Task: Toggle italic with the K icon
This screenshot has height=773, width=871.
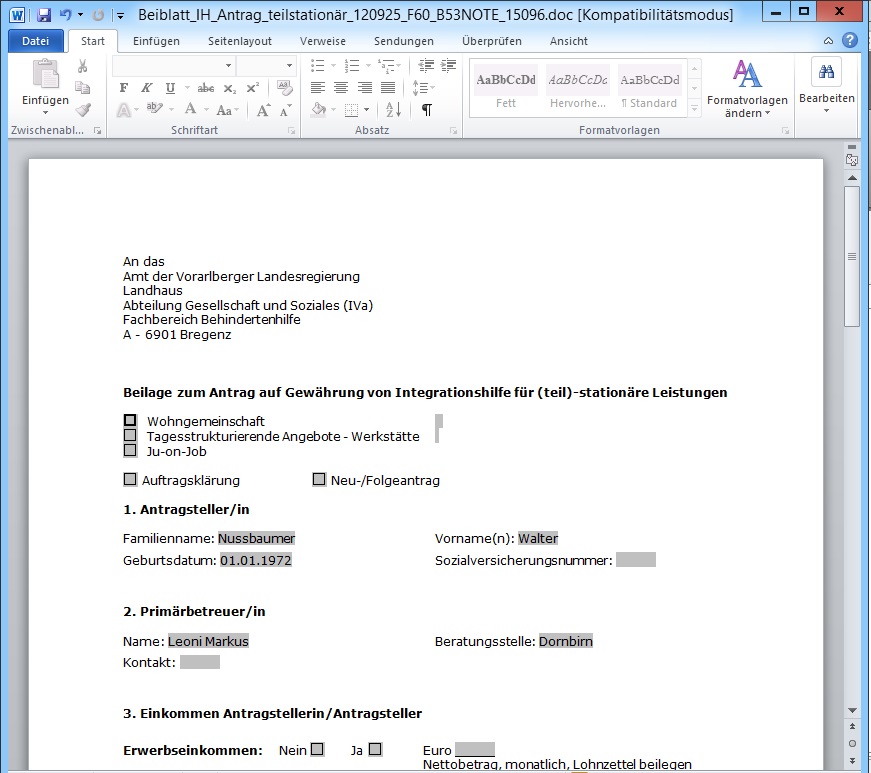Action: (x=147, y=88)
